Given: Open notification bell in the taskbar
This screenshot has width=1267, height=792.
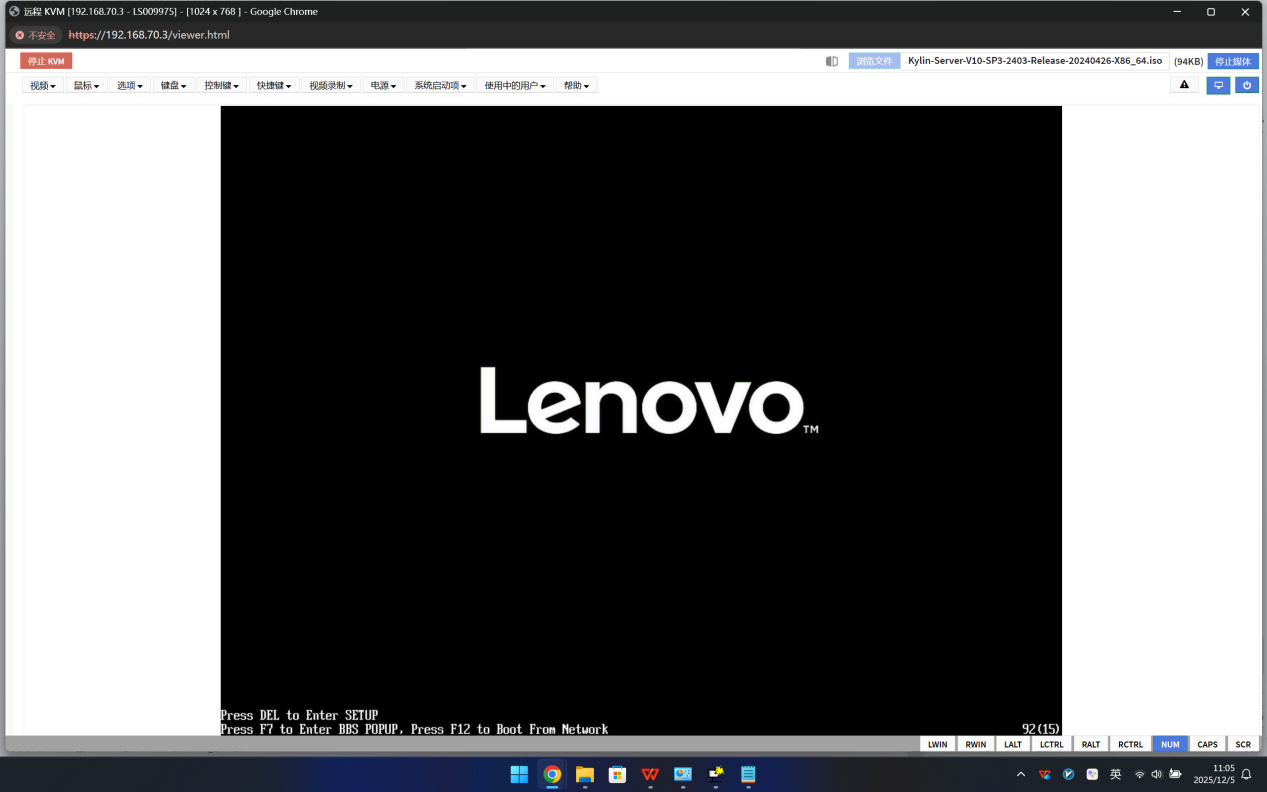Looking at the screenshot, I should (1246, 774).
